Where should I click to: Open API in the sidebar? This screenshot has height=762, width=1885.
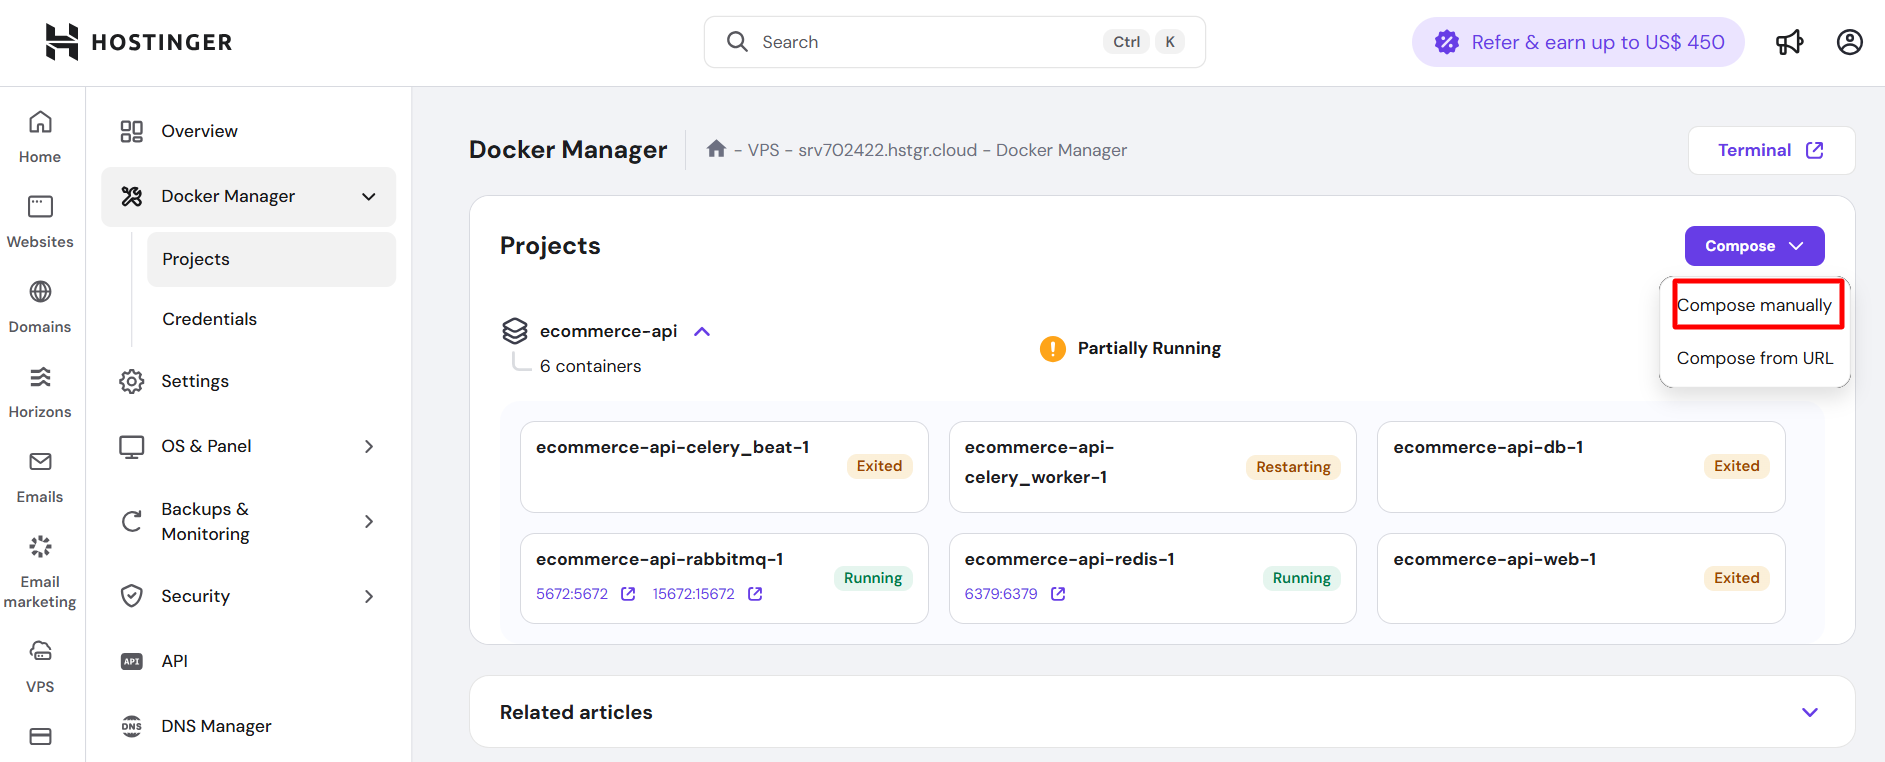248,661
